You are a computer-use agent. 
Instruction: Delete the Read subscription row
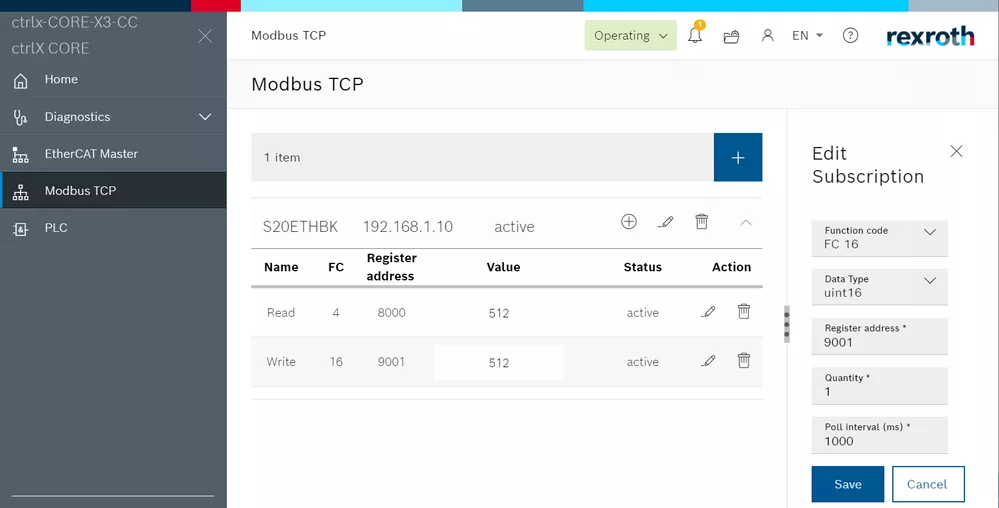coord(744,312)
